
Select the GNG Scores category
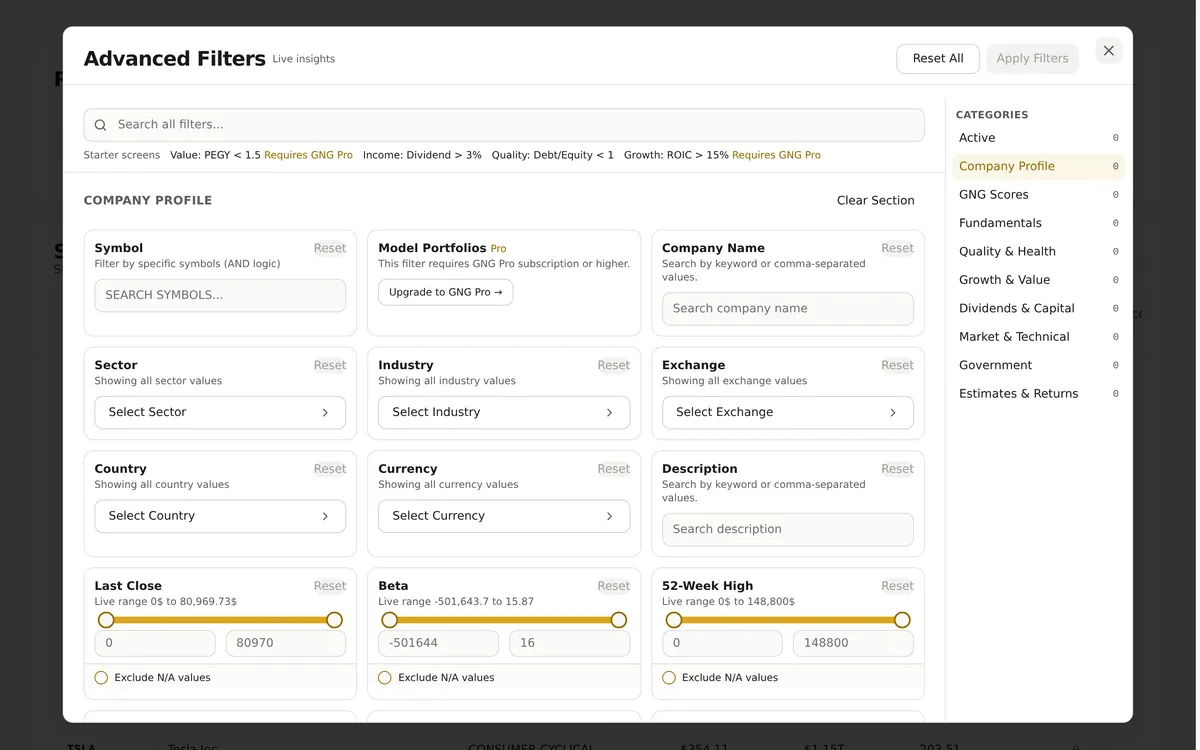click(x=1039, y=195)
